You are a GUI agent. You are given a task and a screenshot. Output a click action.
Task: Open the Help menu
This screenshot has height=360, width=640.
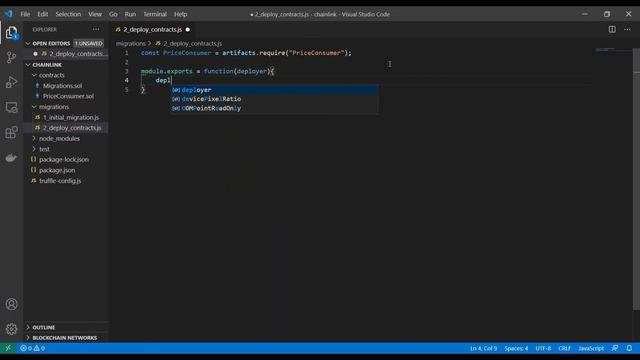tap(180, 14)
